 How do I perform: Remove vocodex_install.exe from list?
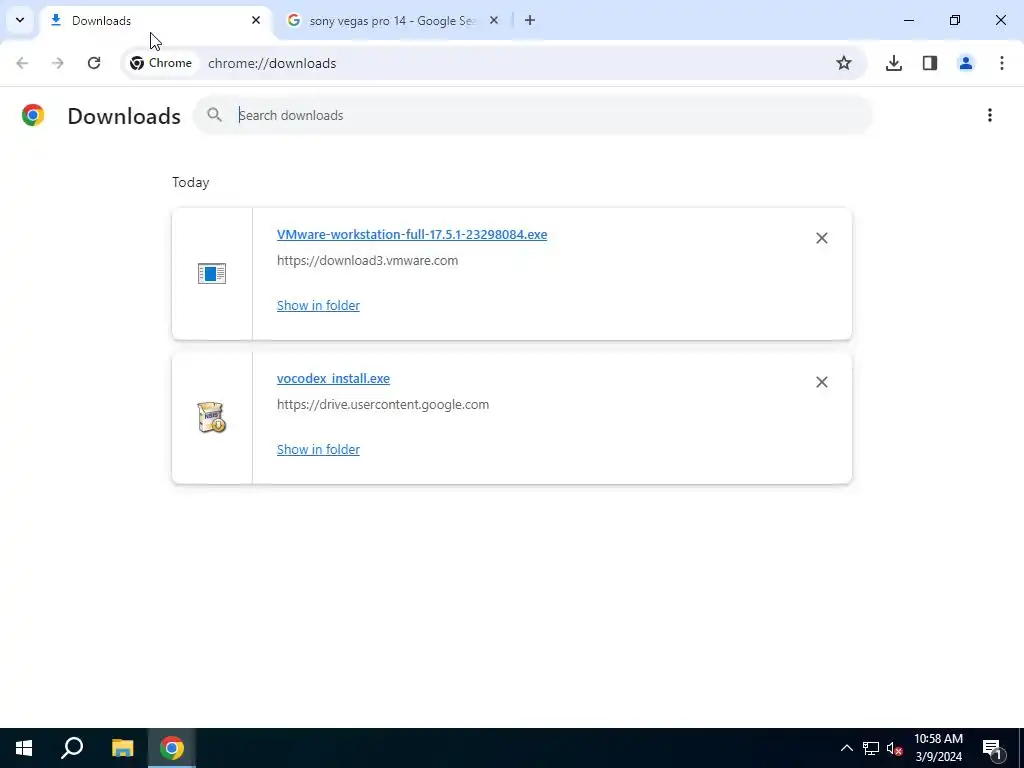pos(822,382)
